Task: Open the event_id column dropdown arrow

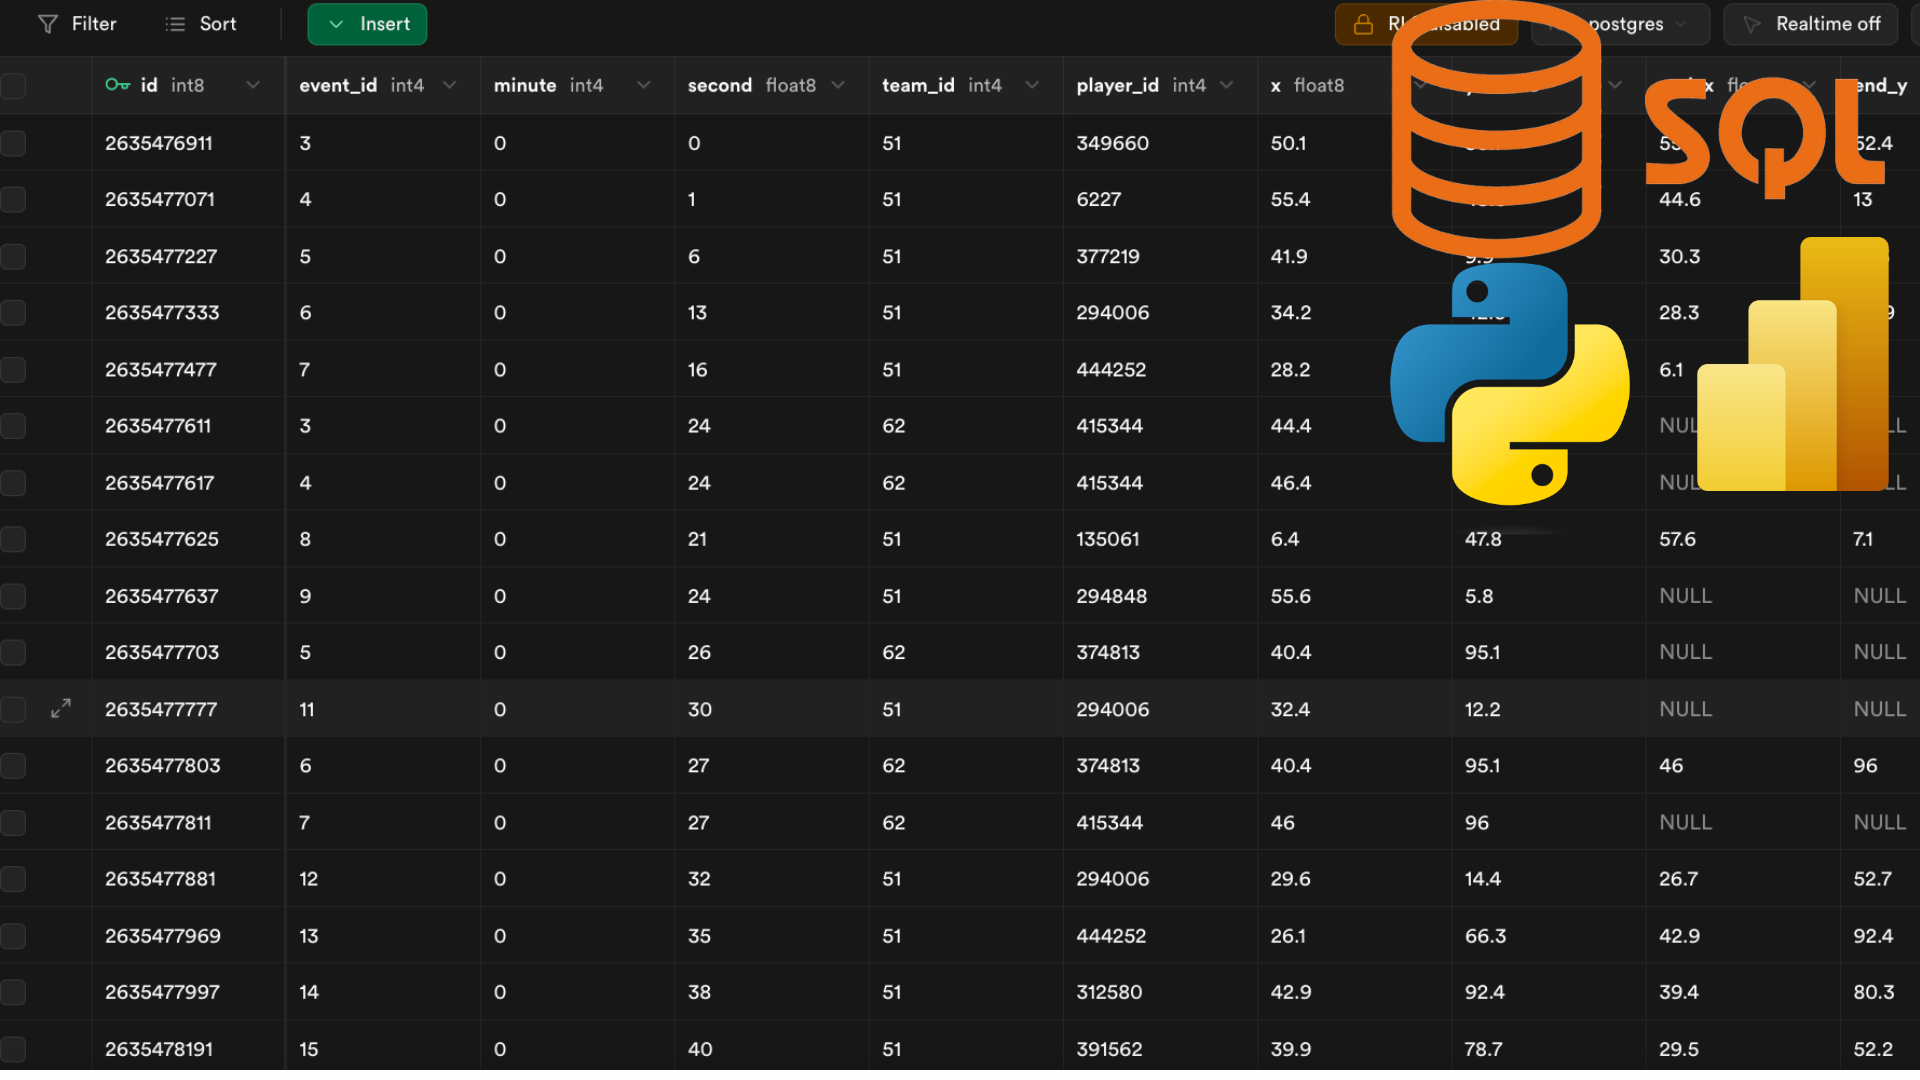Action: [450, 85]
